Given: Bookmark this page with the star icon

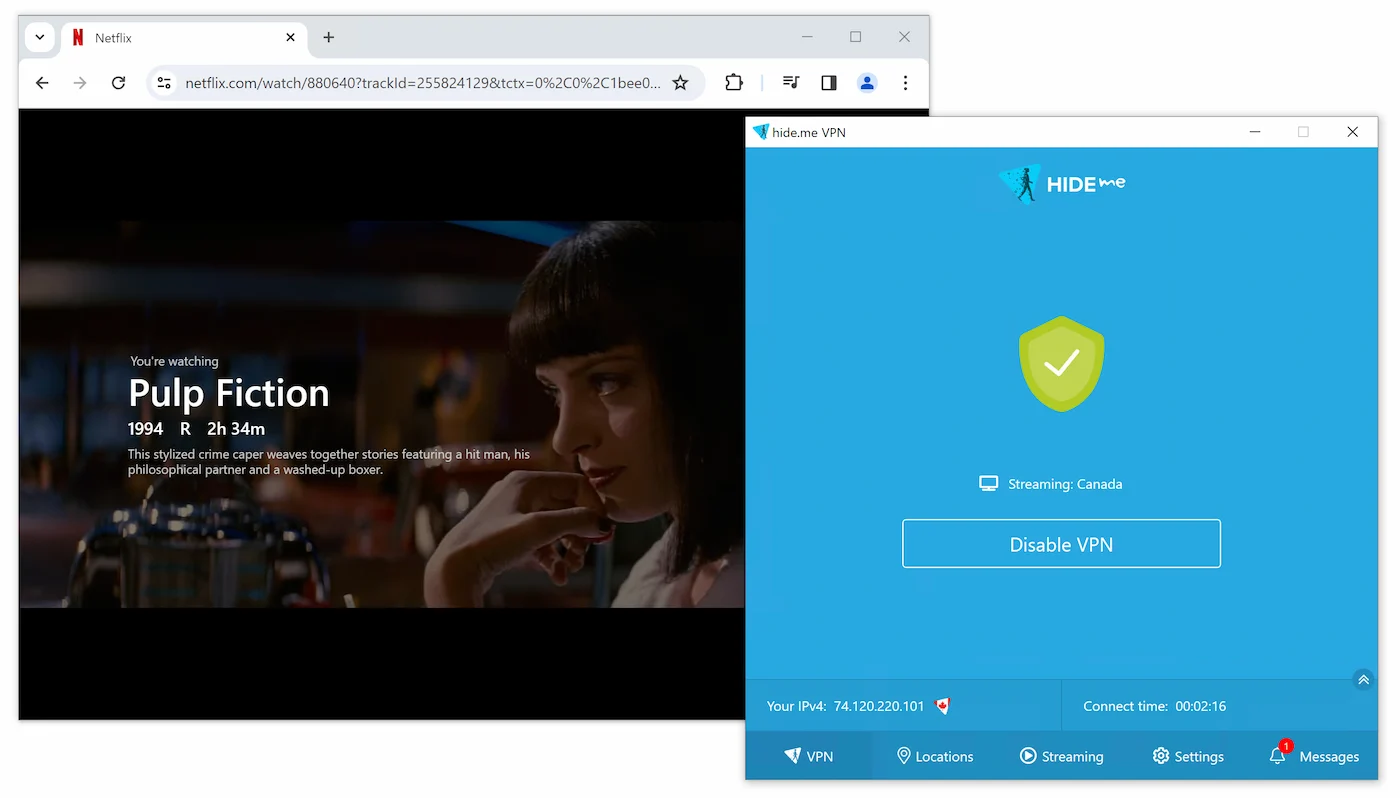Looking at the screenshot, I should 680,83.
